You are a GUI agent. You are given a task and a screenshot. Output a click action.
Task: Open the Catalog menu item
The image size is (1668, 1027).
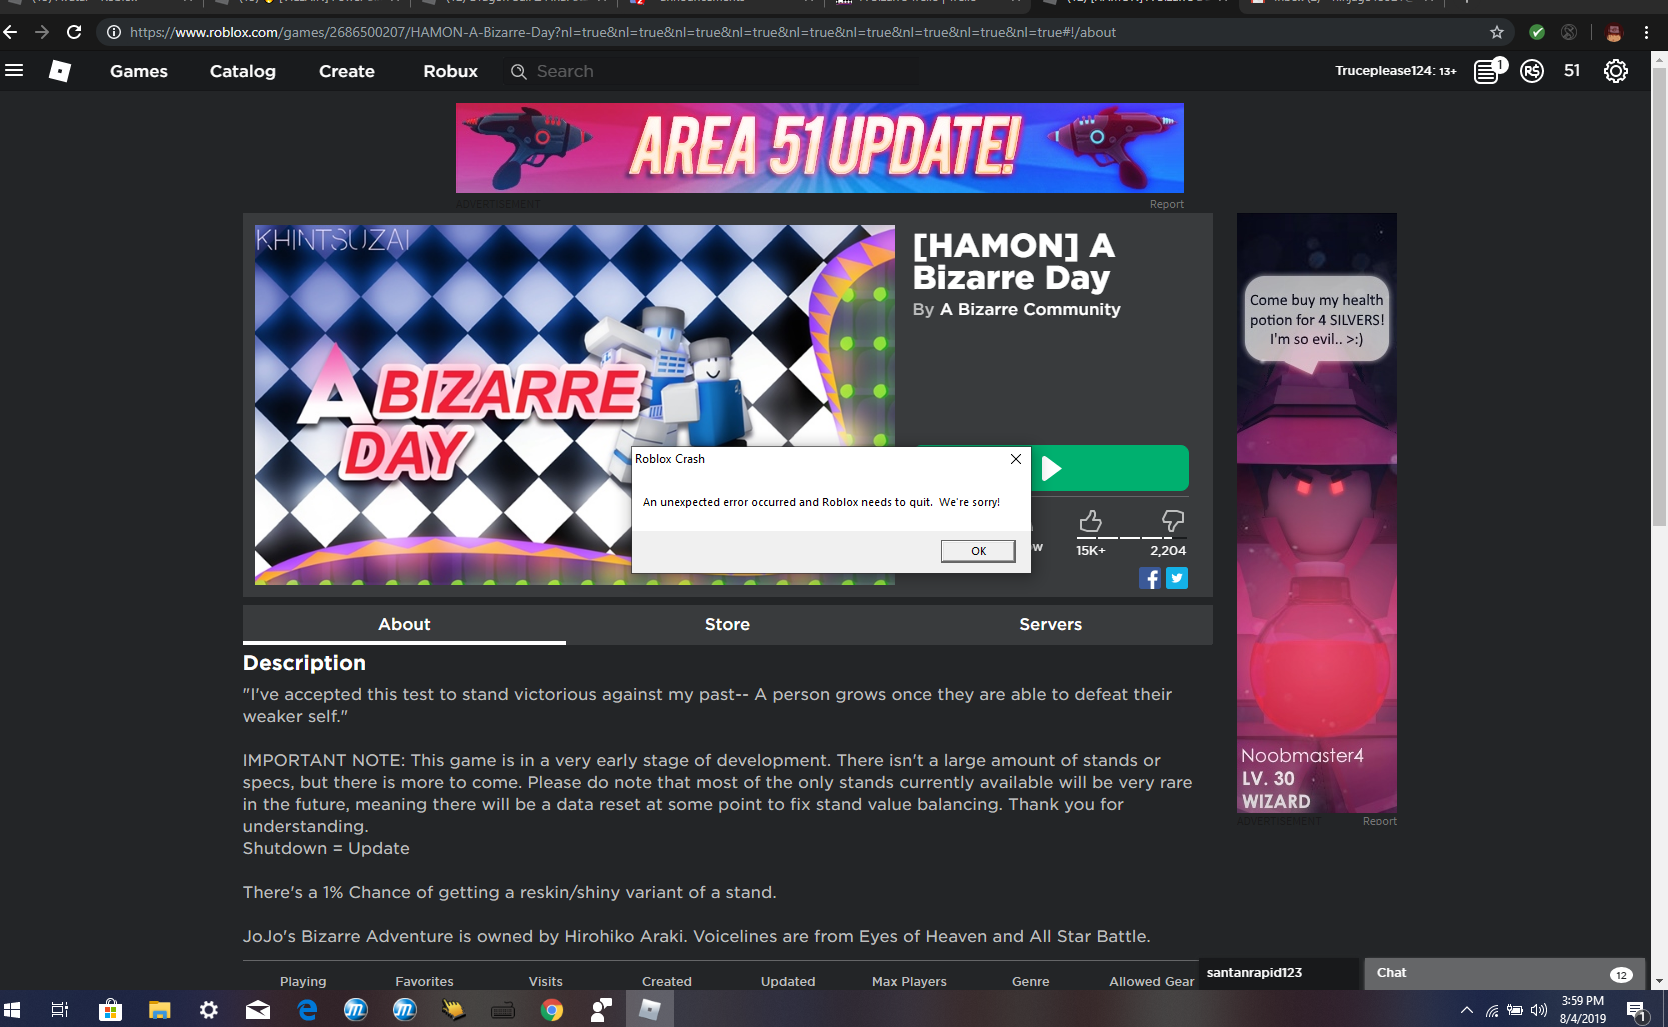(243, 71)
